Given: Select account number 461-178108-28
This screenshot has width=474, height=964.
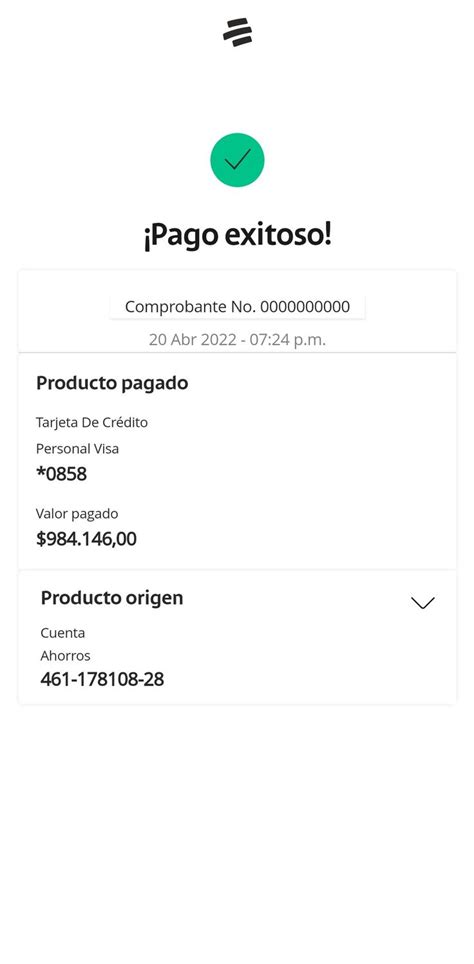Looking at the screenshot, I should [x=102, y=679].
